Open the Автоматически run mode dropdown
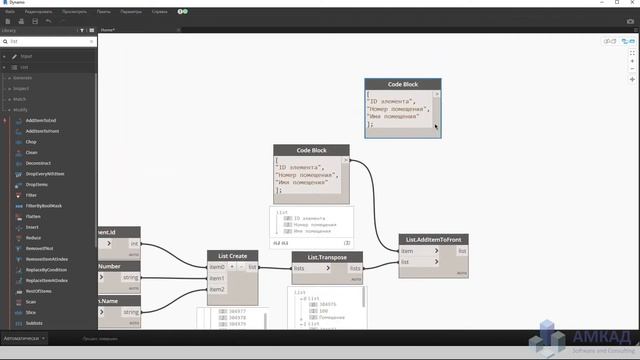Viewport: 640px width, 360px height. pos(24,338)
